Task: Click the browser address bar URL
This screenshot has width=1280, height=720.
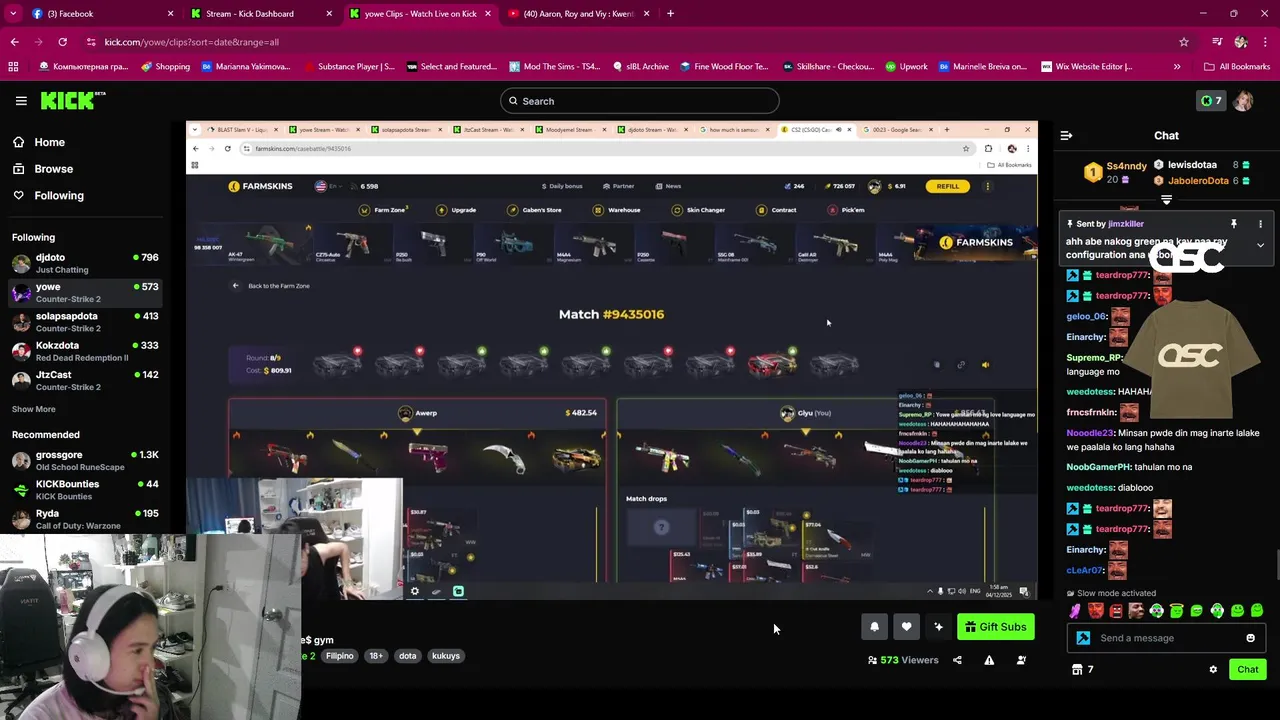Action: 192,42
